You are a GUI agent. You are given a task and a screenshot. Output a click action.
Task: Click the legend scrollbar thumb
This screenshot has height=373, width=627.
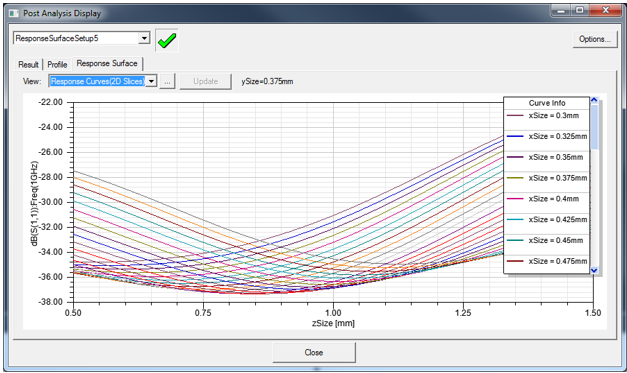pos(594,127)
